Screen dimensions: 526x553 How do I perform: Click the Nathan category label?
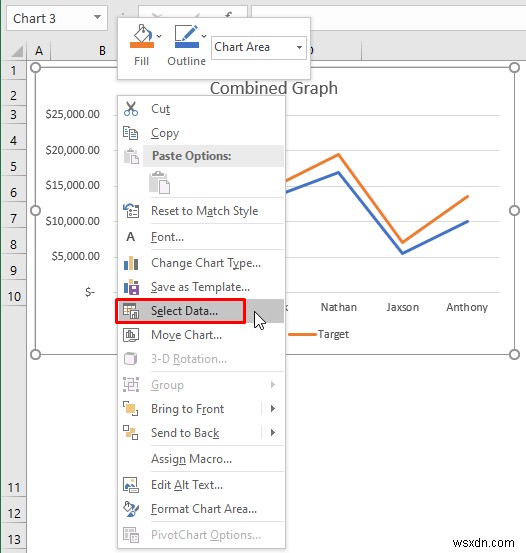[339, 307]
